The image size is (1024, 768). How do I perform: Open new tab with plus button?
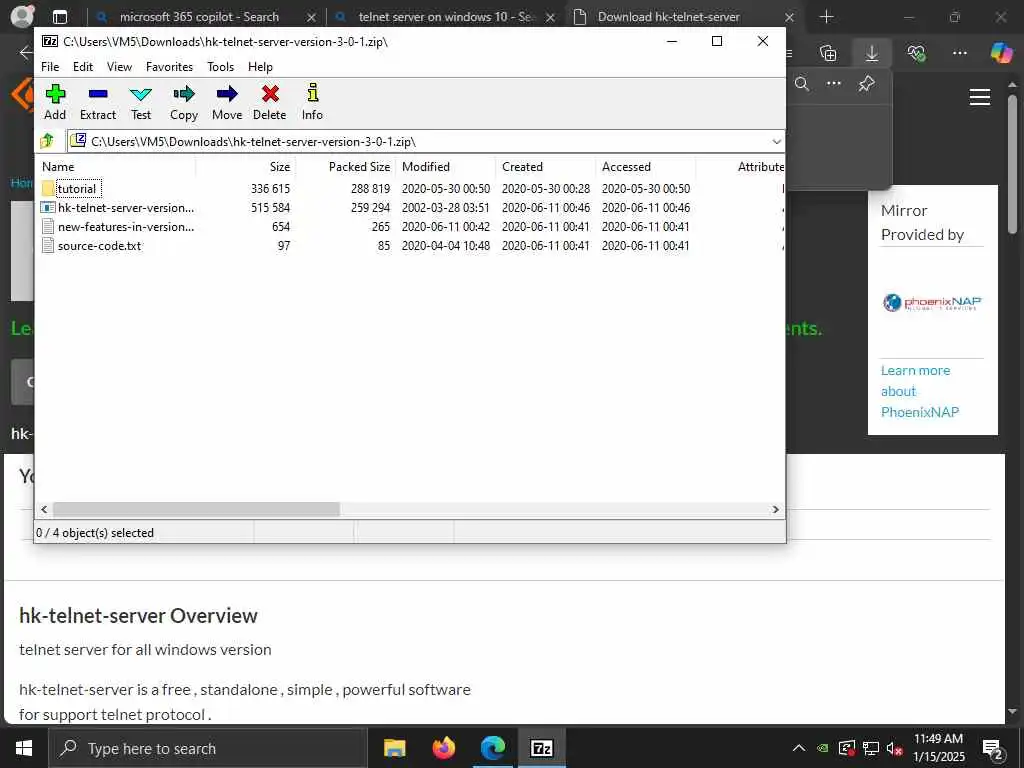[827, 17]
